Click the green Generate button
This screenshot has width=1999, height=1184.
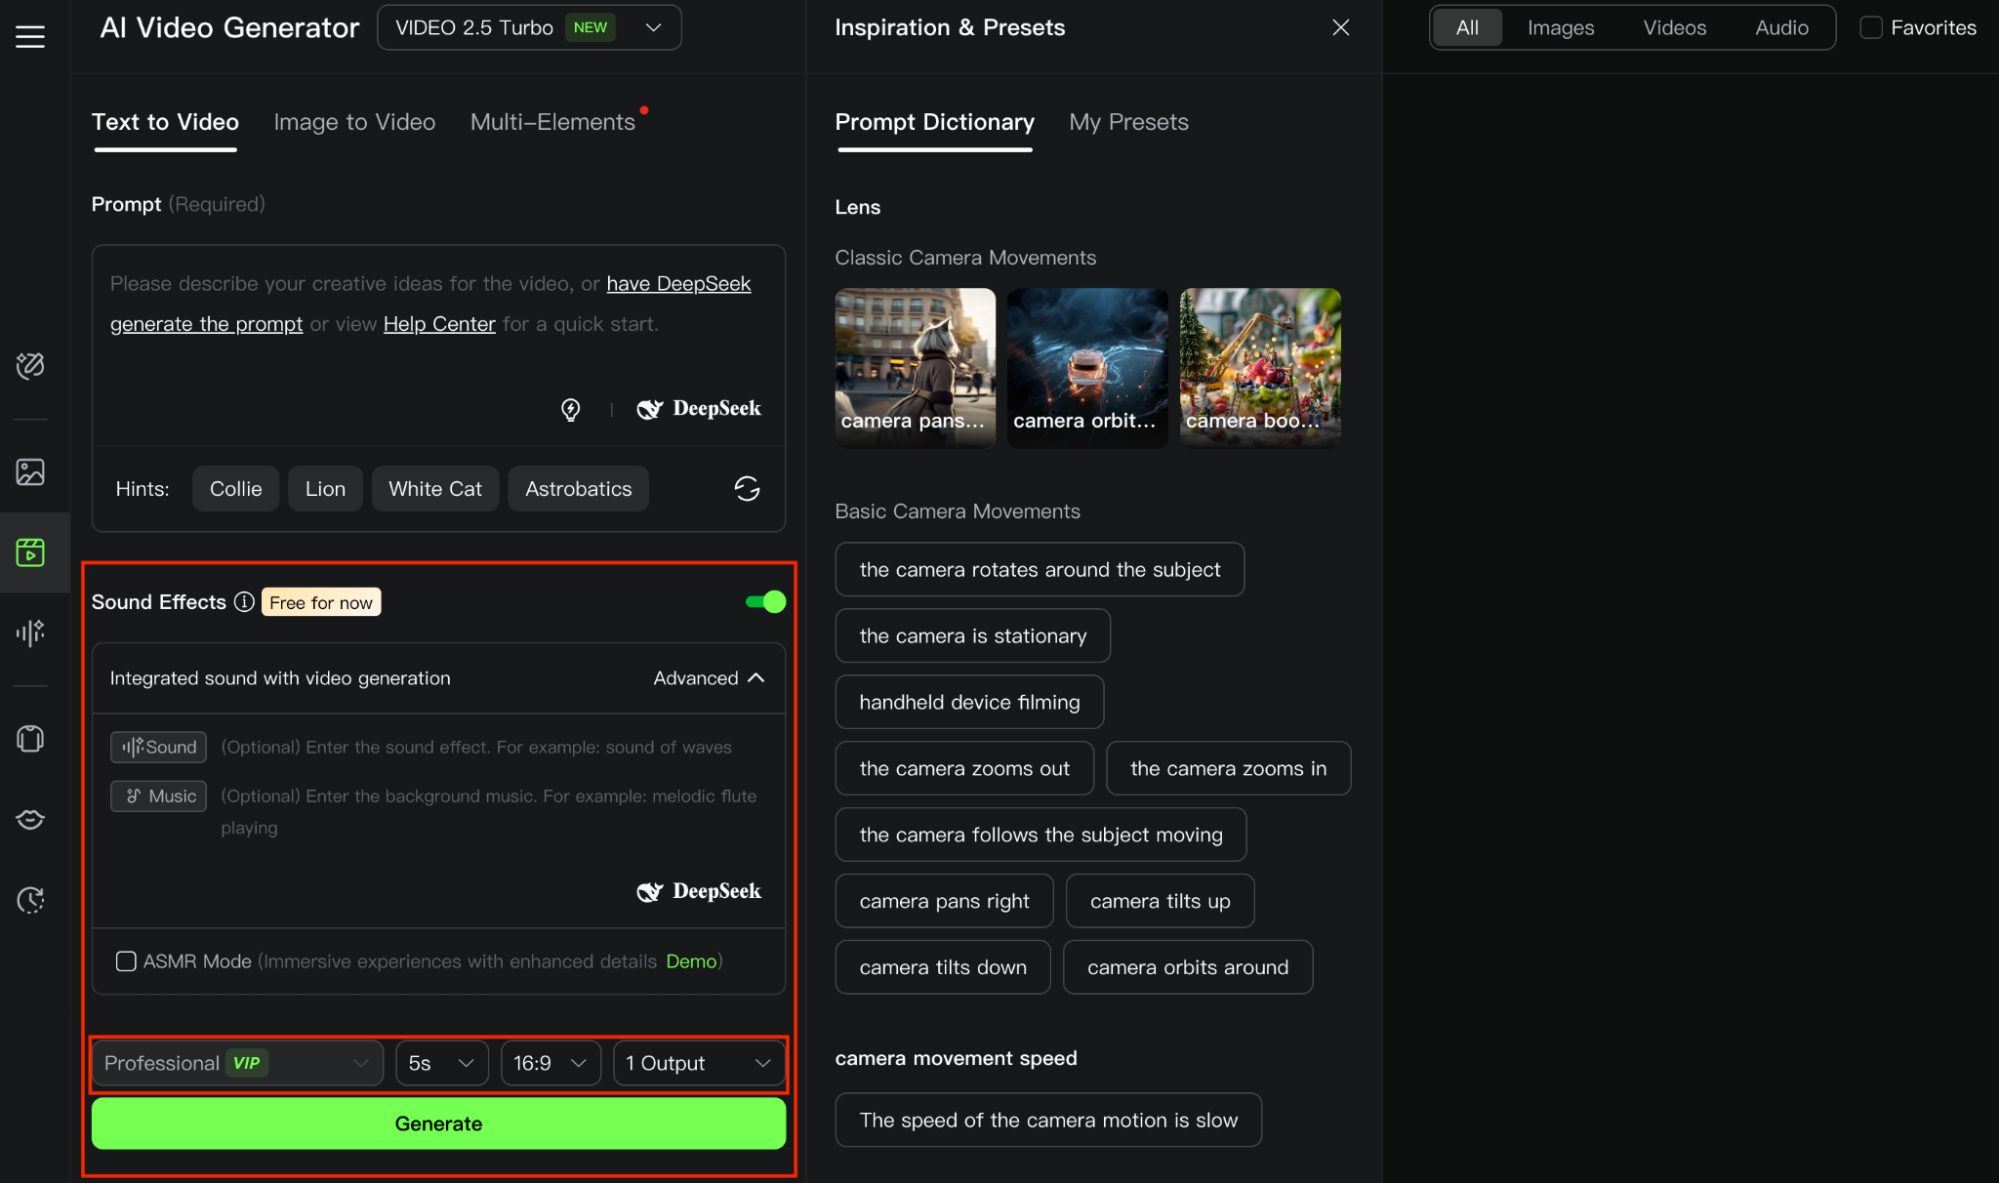(x=438, y=1123)
